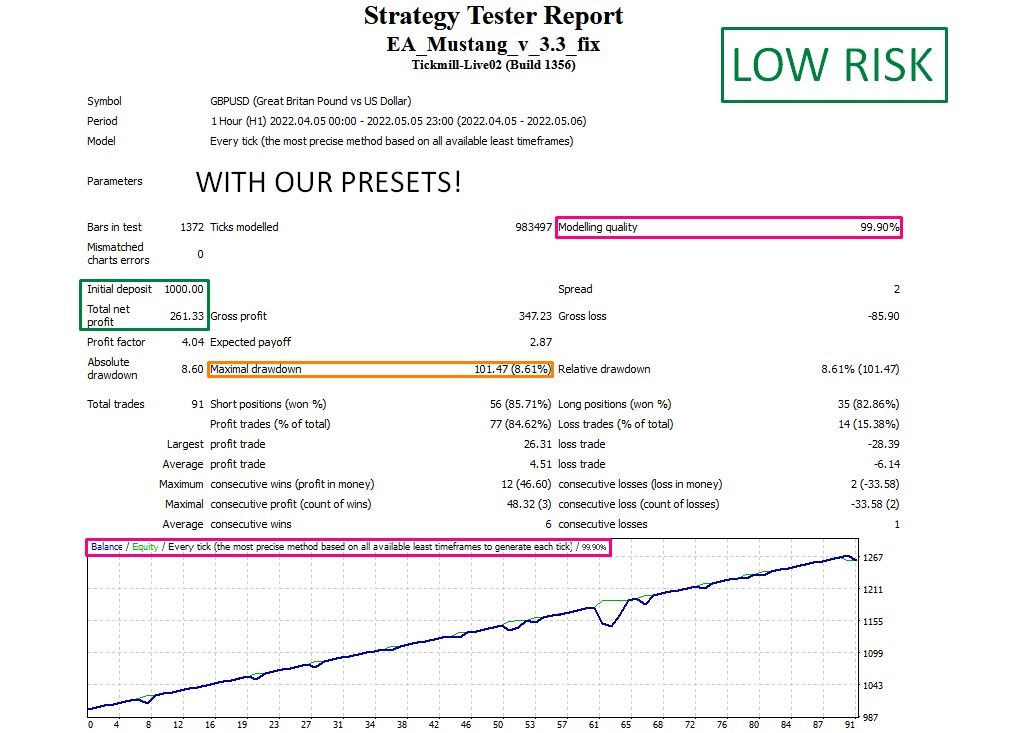Select the consecutive loss value -33.58 (2)
The height and width of the screenshot is (733, 1023).
(875, 504)
